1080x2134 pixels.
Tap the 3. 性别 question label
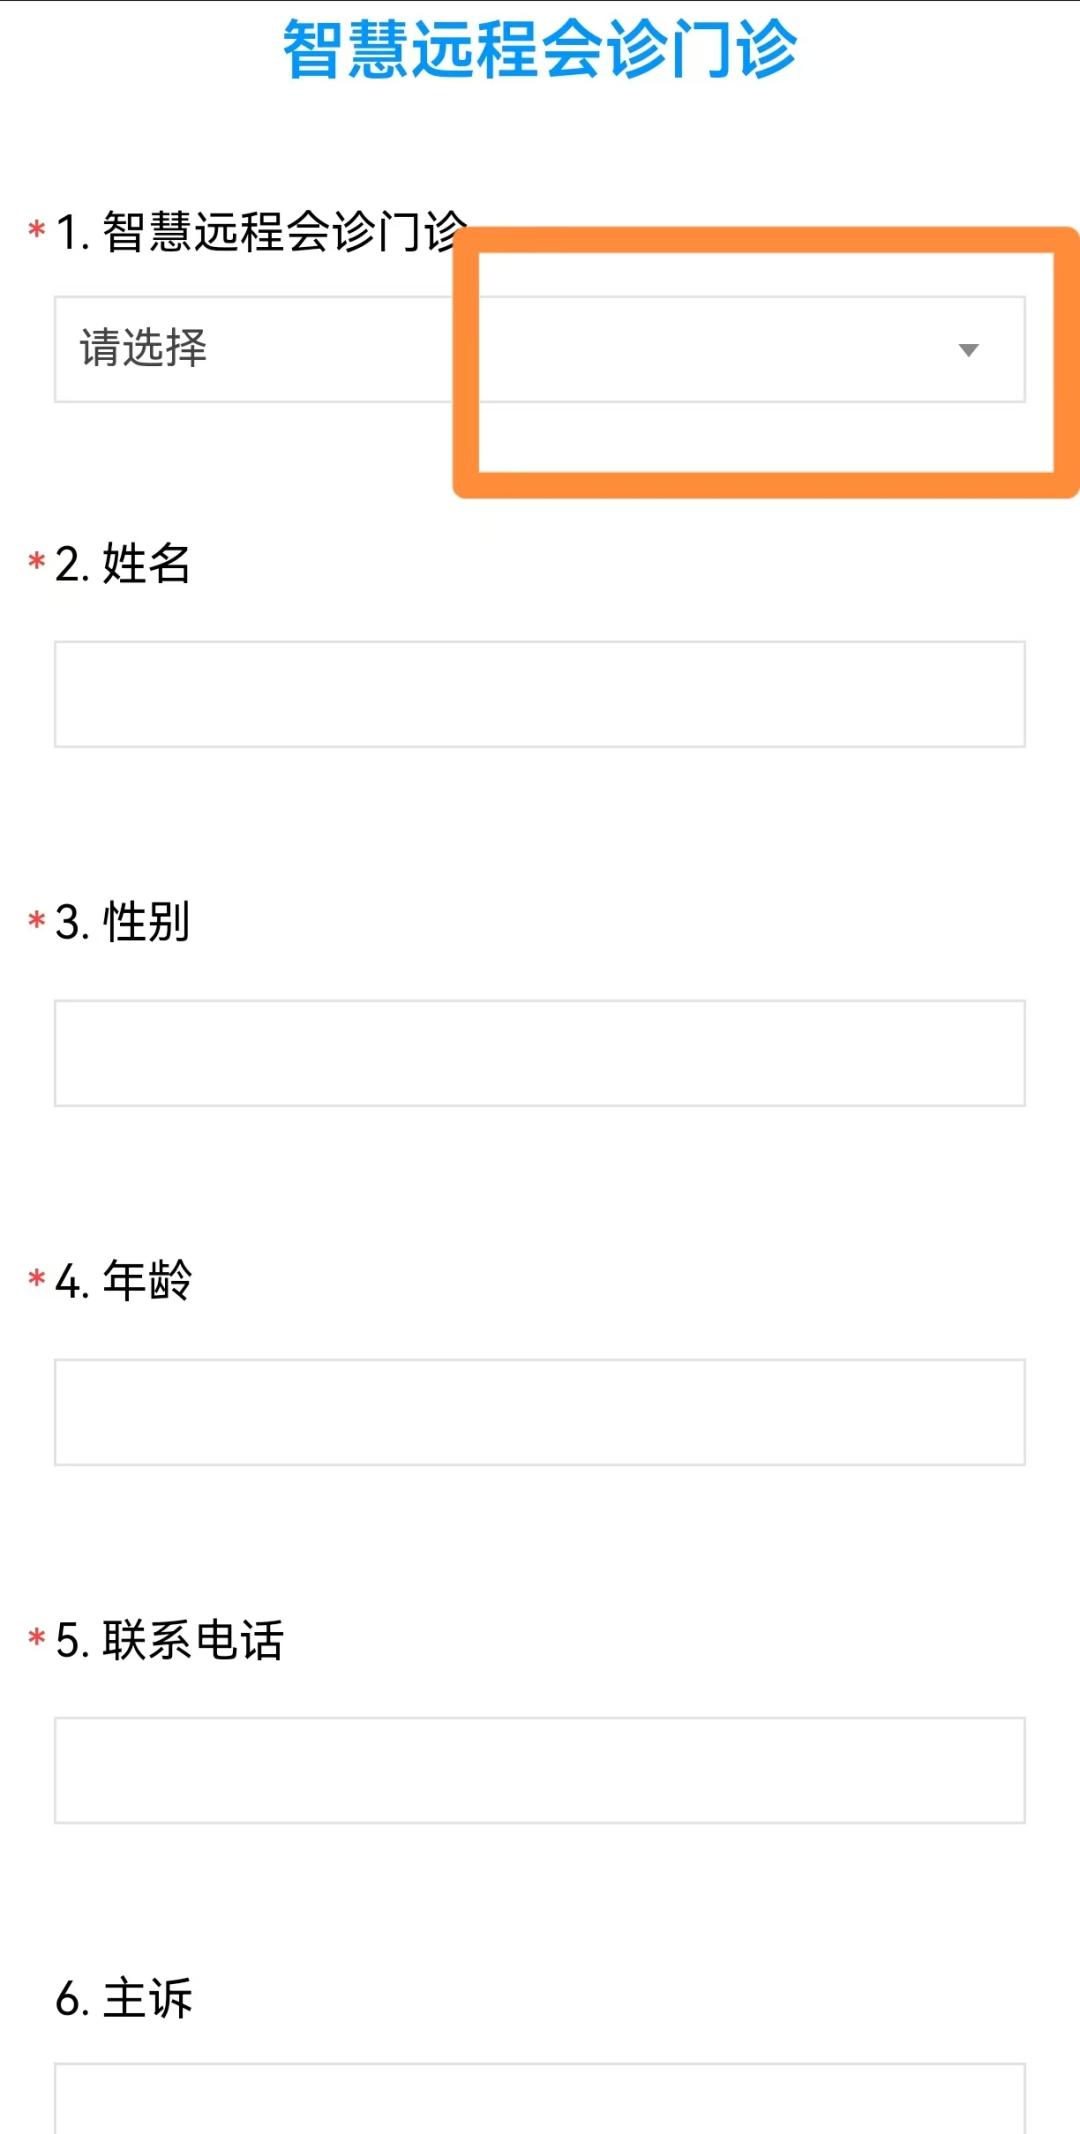click(123, 922)
